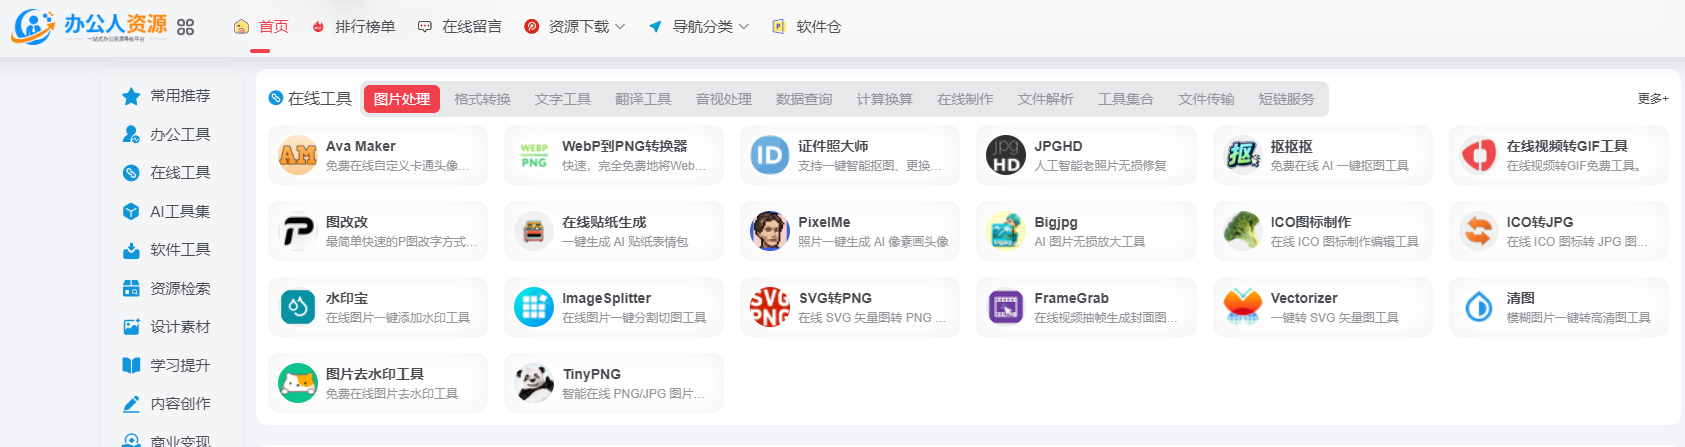Switch to the 翻译工具 tab
The image size is (1685, 447).
click(643, 99)
